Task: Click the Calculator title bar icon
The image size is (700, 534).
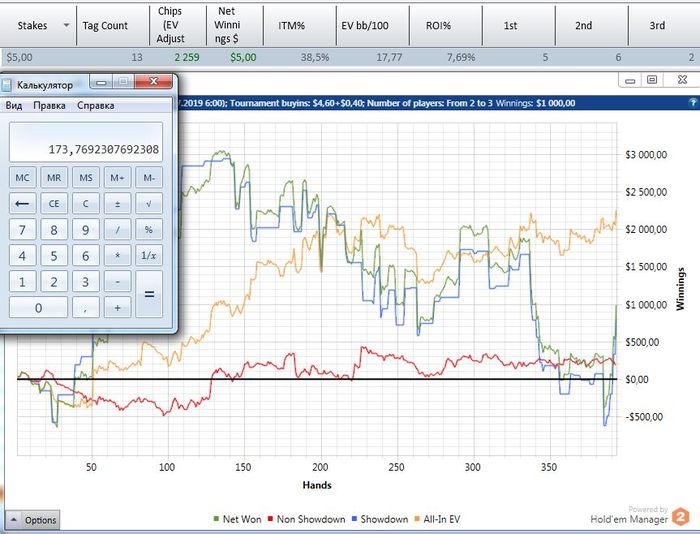Action: point(7,84)
